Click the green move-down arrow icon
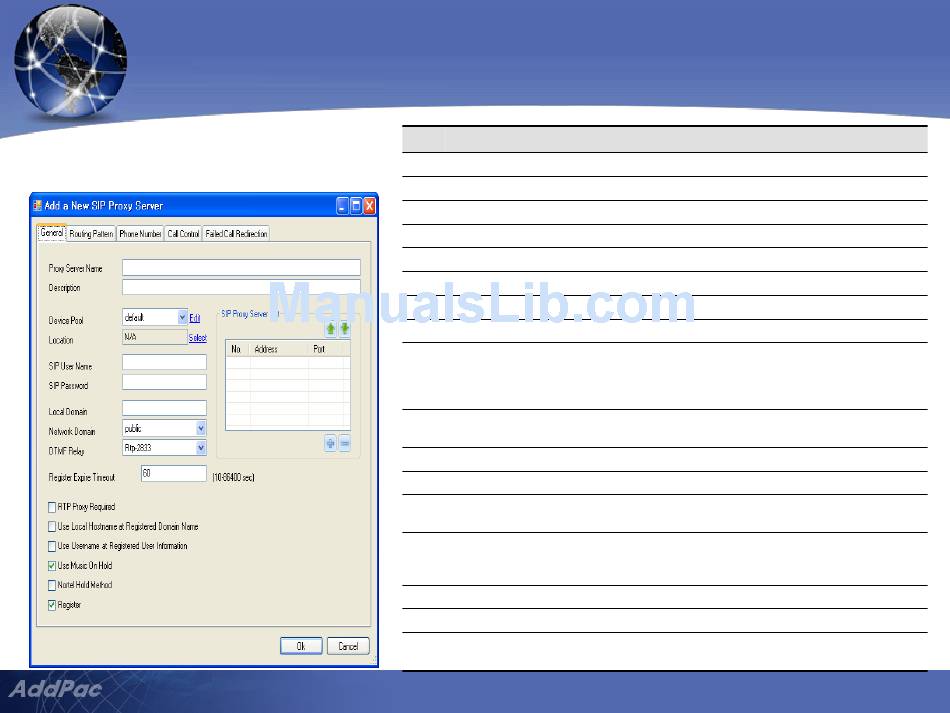The image size is (950, 713). point(344,329)
